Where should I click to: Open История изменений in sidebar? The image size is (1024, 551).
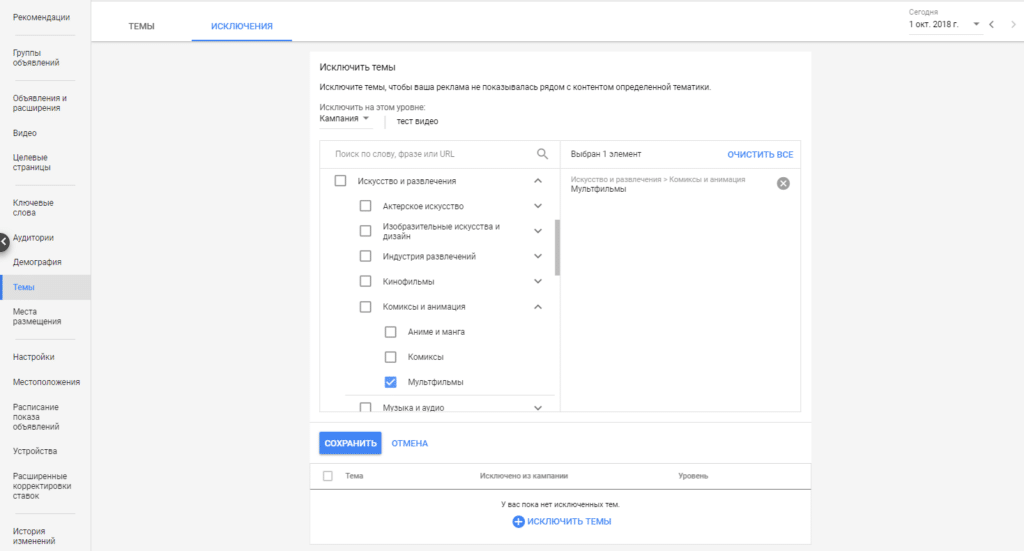pyautogui.click(x=34, y=536)
